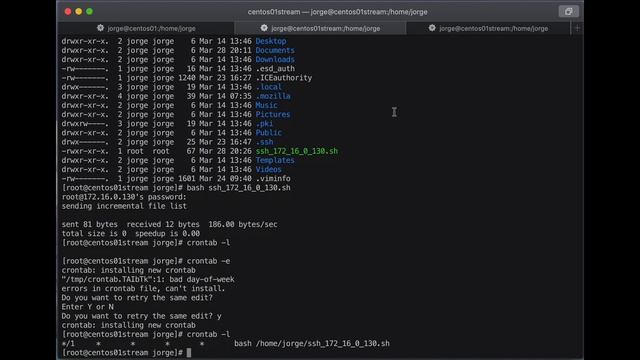Viewport: 640px width, 360px height.
Task: Click 'Do you want to retry' line answered y
Action: click(x=142, y=316)
